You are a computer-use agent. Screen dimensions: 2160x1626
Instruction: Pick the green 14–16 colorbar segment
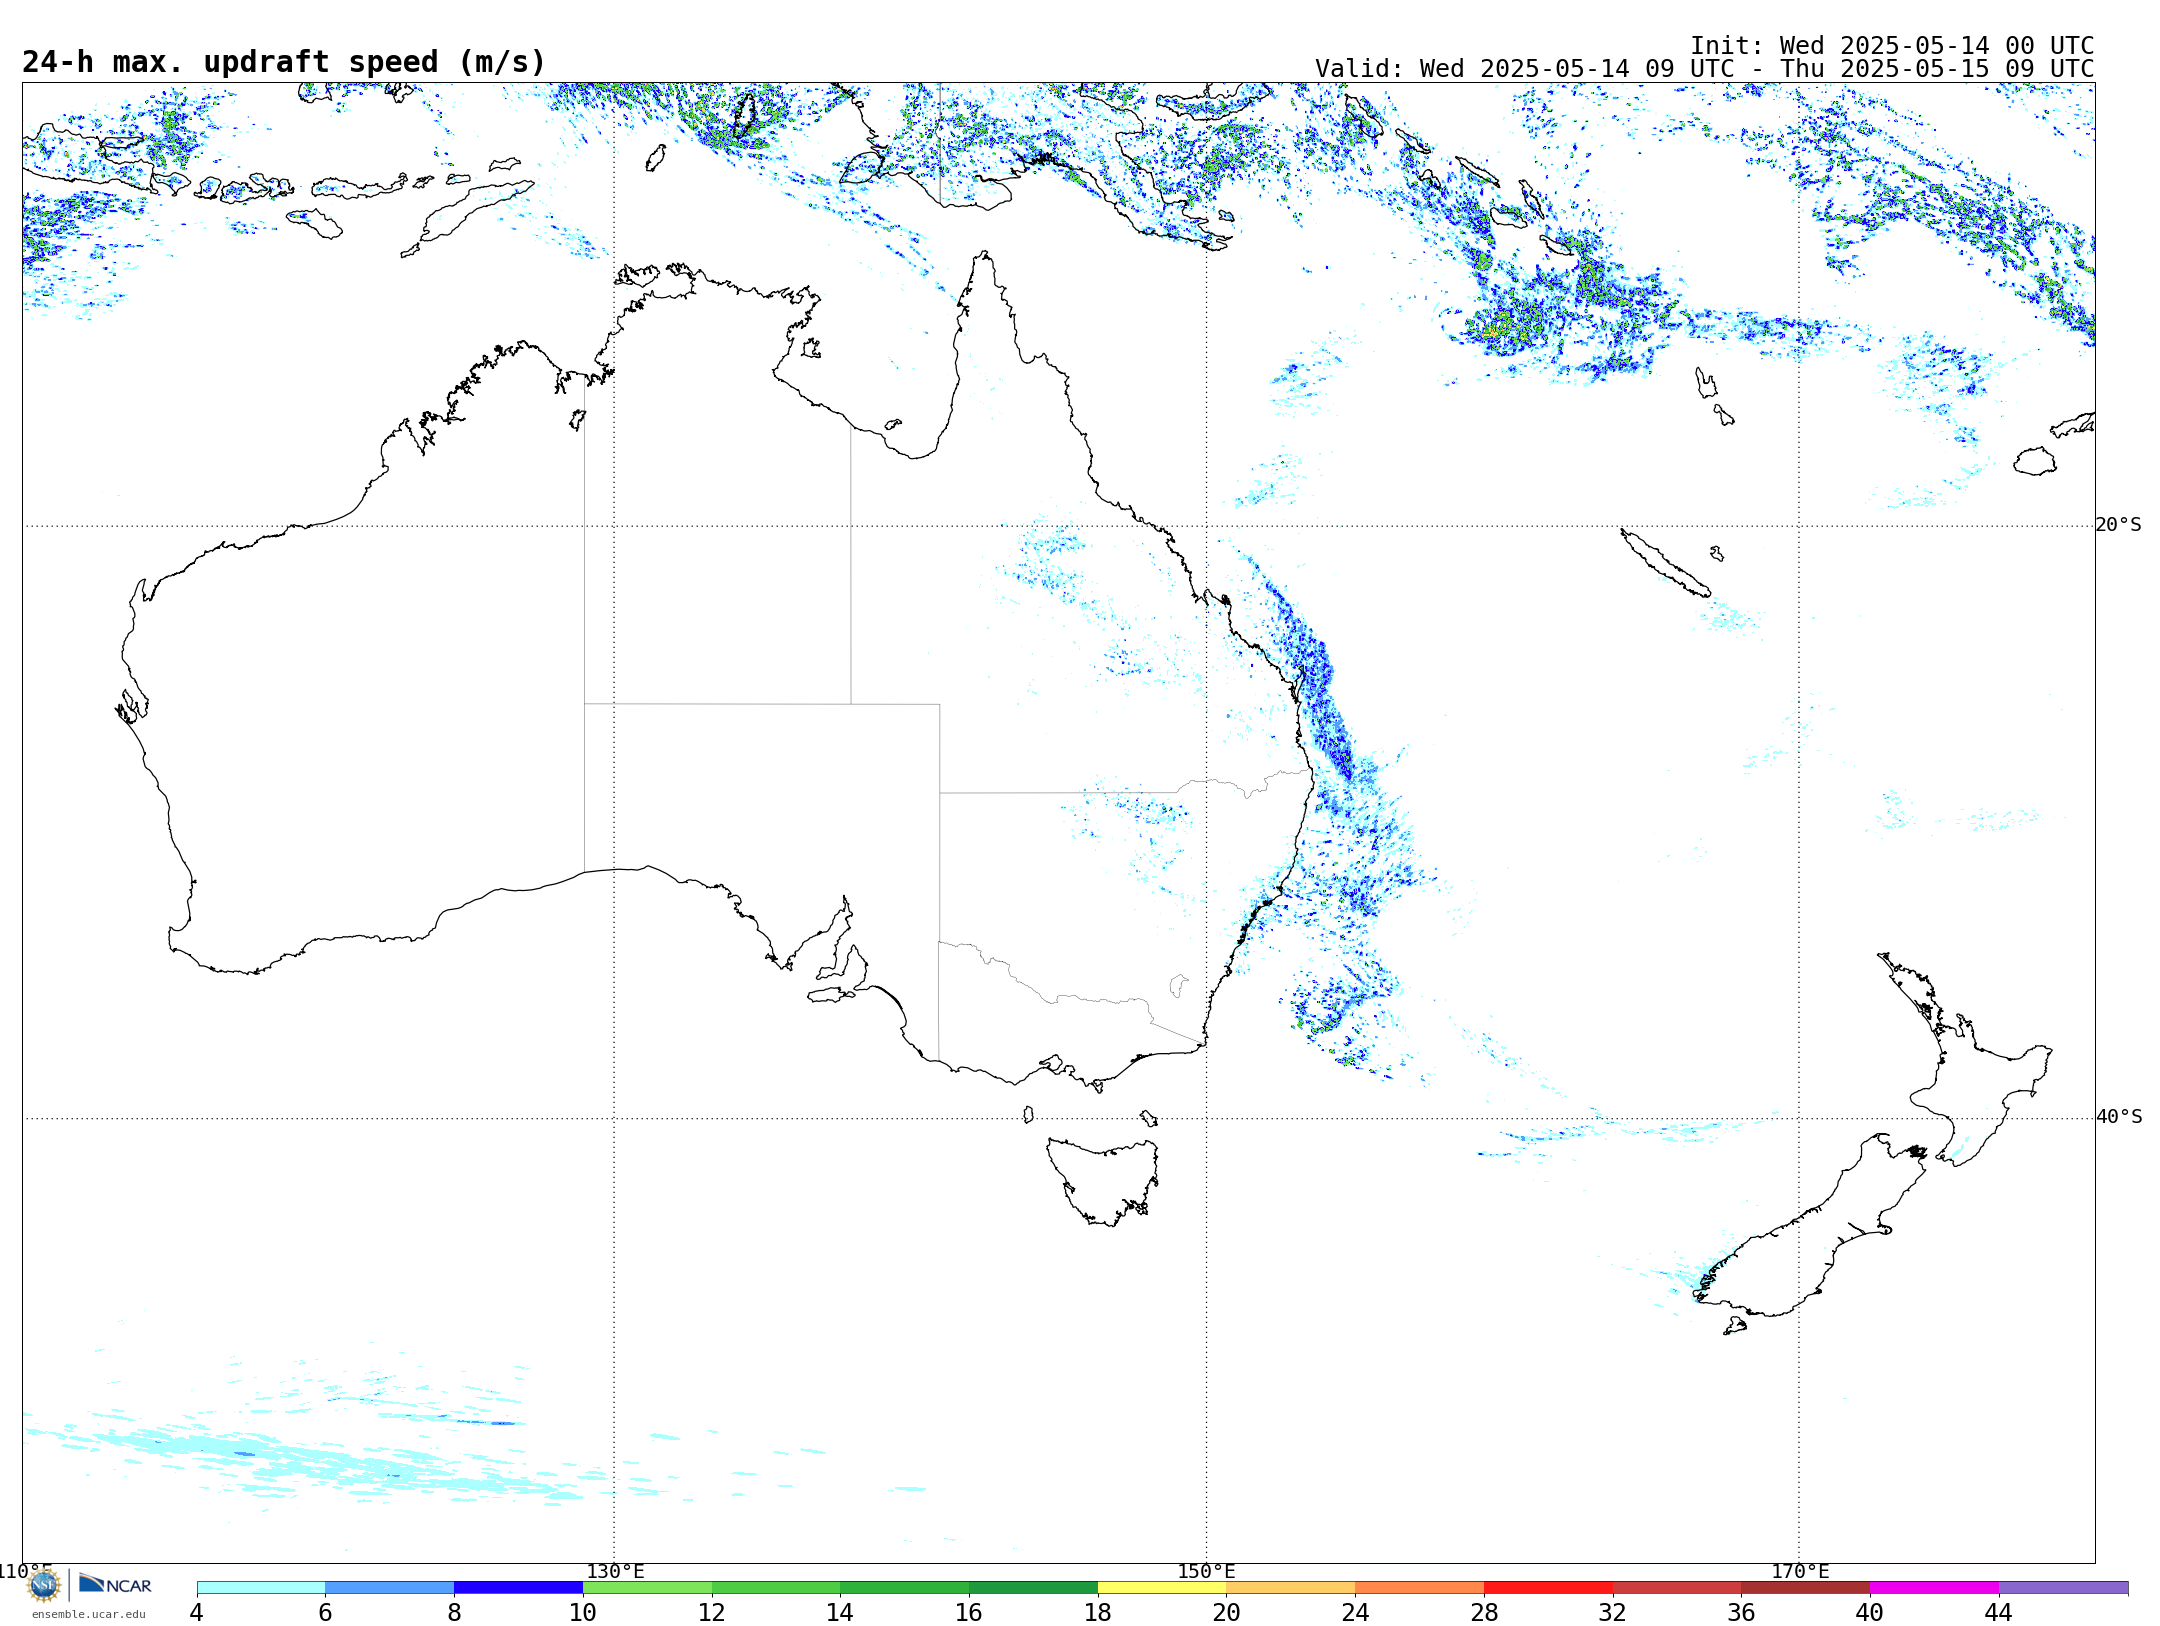tap(905, 1588)
